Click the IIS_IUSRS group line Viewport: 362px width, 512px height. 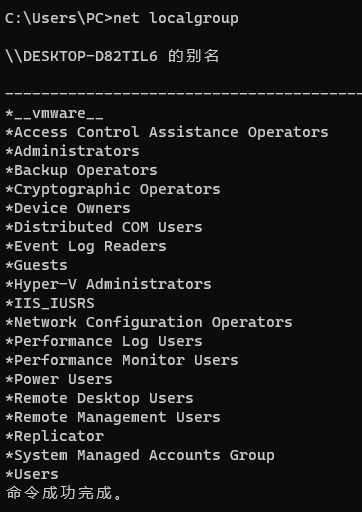click(x=50, y=303)
